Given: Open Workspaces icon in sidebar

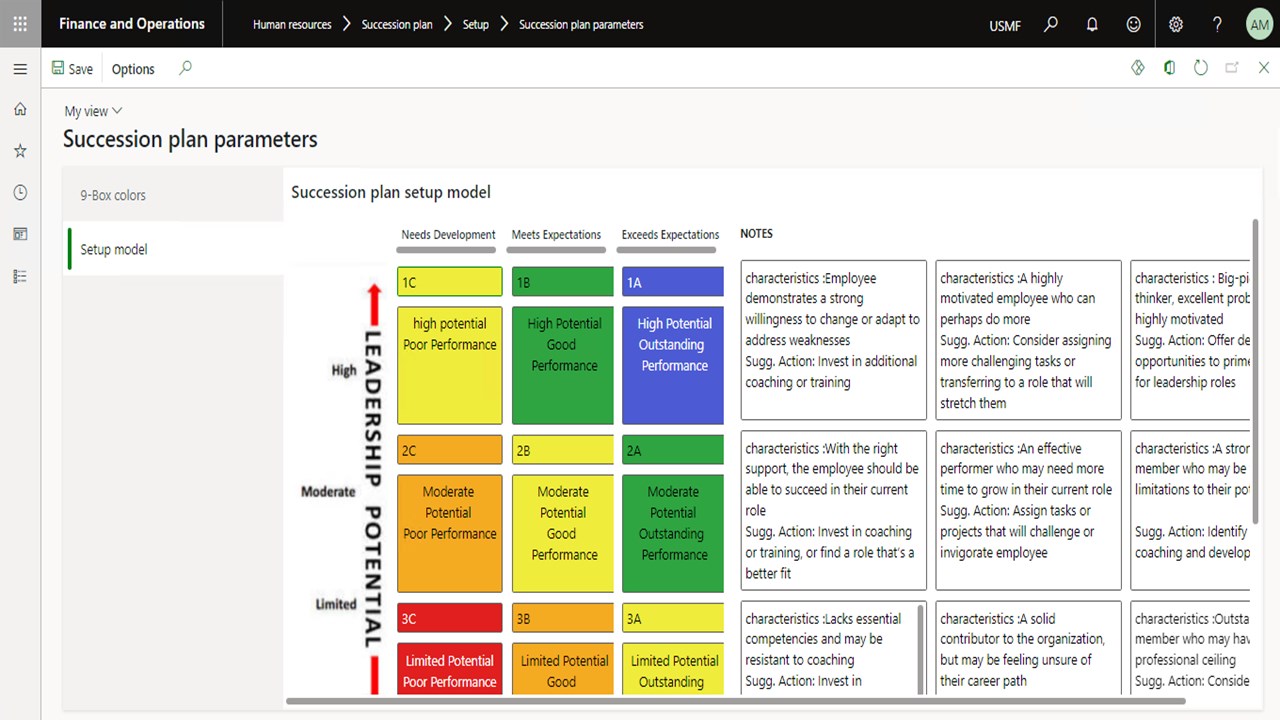Looking at the screenshot, I should coord(20,234).
